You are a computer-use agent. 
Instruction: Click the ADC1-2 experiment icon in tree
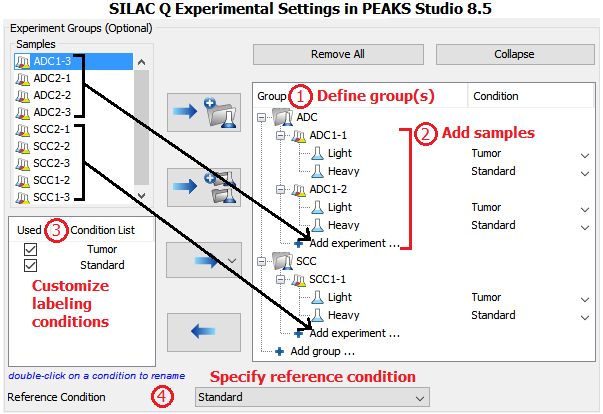pos(299,190)
